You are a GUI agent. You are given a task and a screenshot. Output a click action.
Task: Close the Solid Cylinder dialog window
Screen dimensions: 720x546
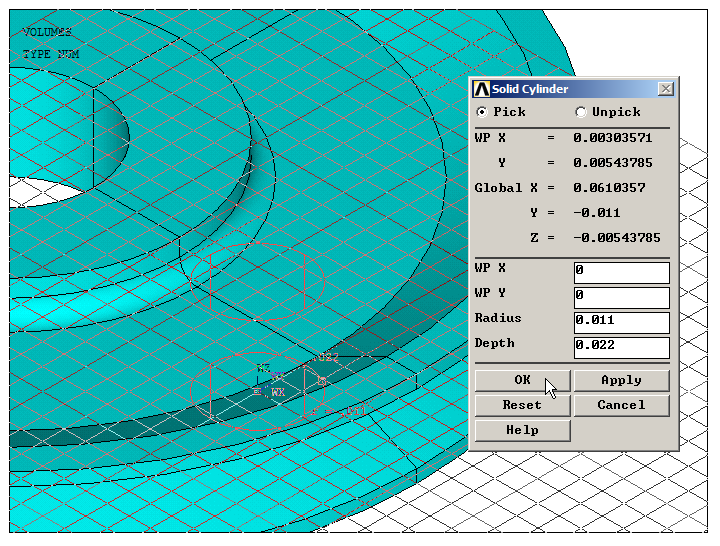[666, 89]
